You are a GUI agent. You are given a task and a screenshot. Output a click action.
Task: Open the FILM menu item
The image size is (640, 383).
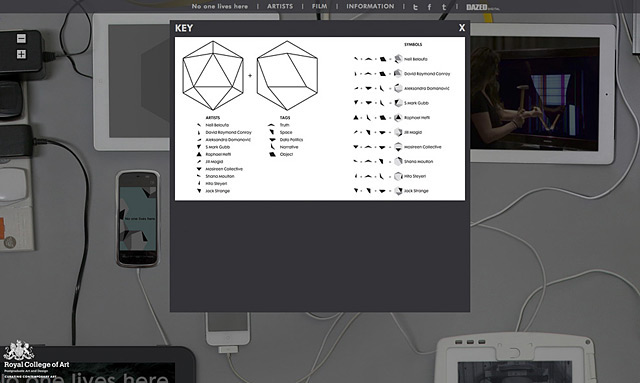point(320,7)
